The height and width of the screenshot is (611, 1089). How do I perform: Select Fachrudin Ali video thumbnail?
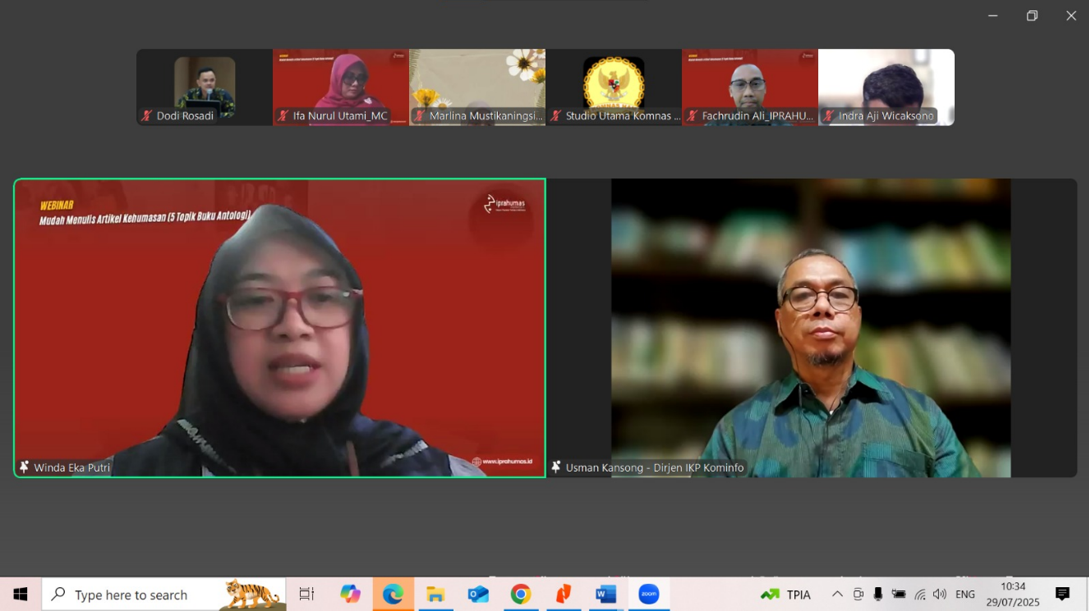750,87
